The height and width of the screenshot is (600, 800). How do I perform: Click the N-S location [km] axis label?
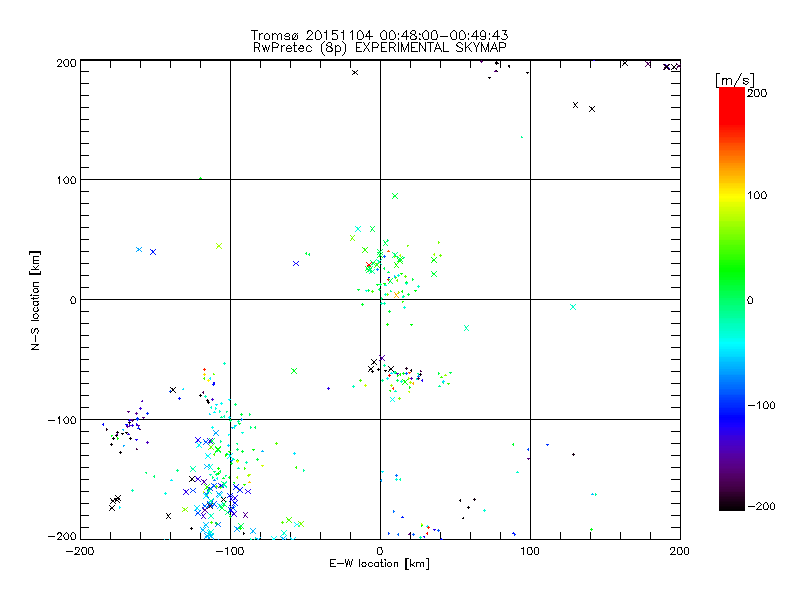pos(35,300)
